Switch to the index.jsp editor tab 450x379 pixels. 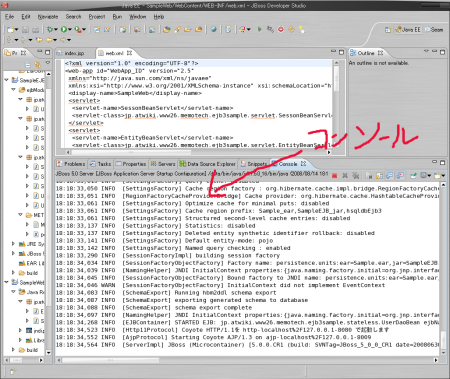71,53
